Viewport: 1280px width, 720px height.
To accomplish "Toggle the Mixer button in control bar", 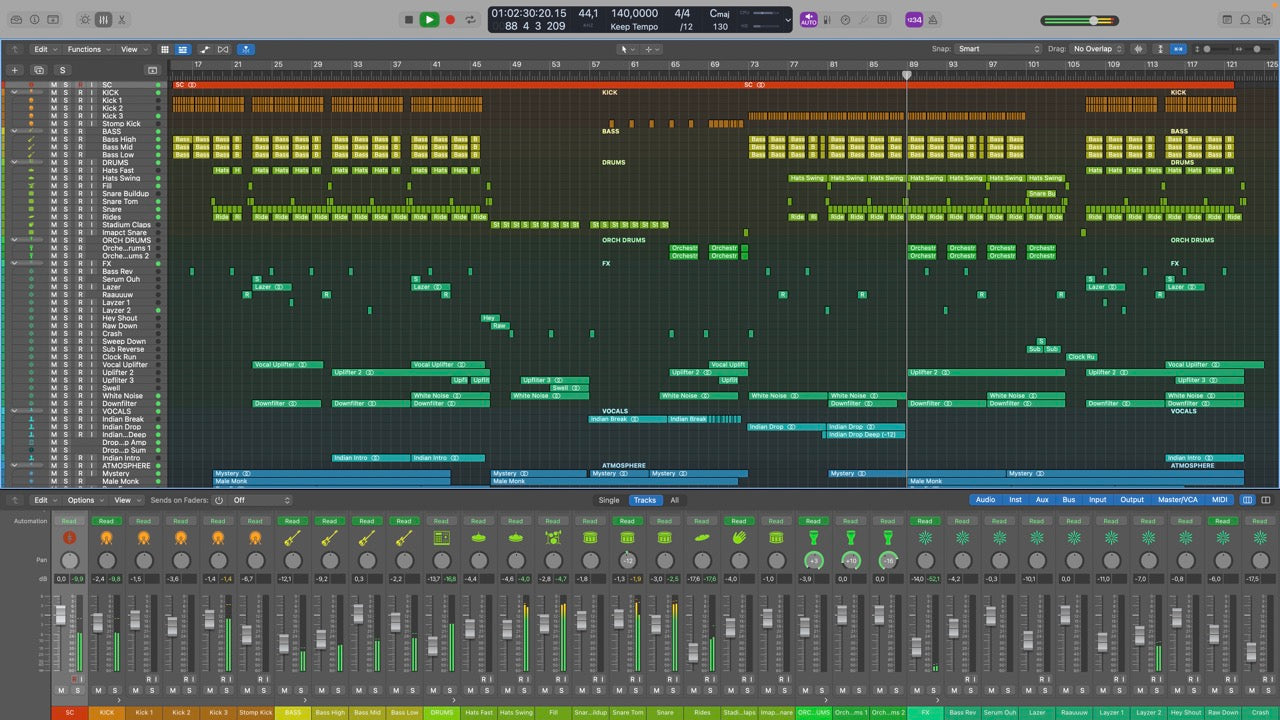I will pyautogui.click(x=102, y=19).
